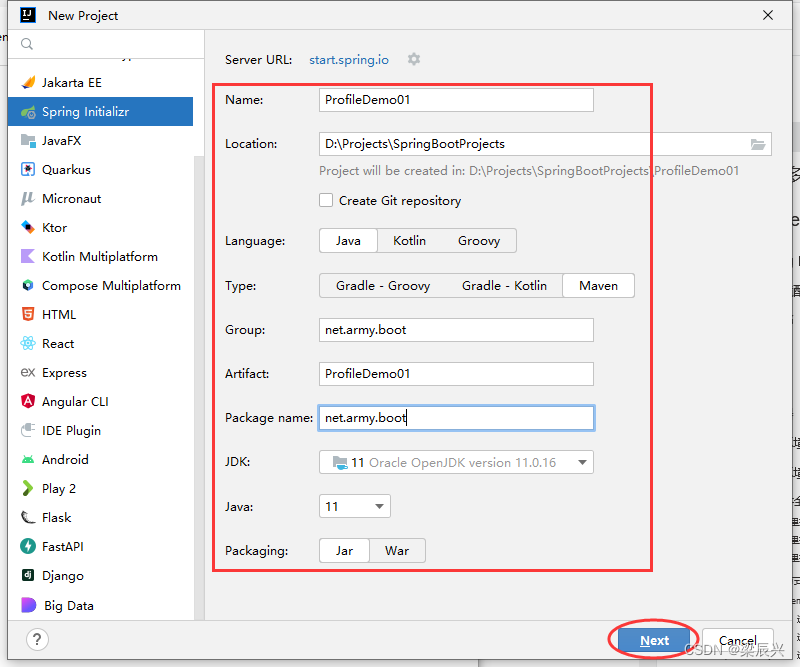Choose Maven build type
800x667 pixels.
pyautogui.click(x=598, y=285)
